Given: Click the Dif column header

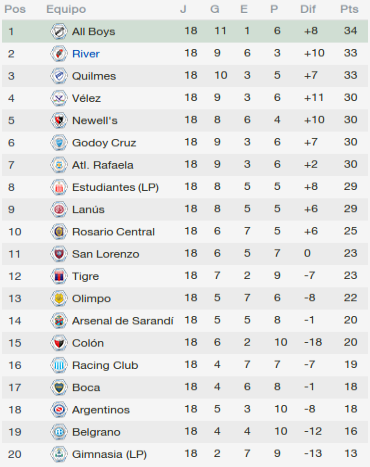Looking at the screenshot, I should point(308,9).
